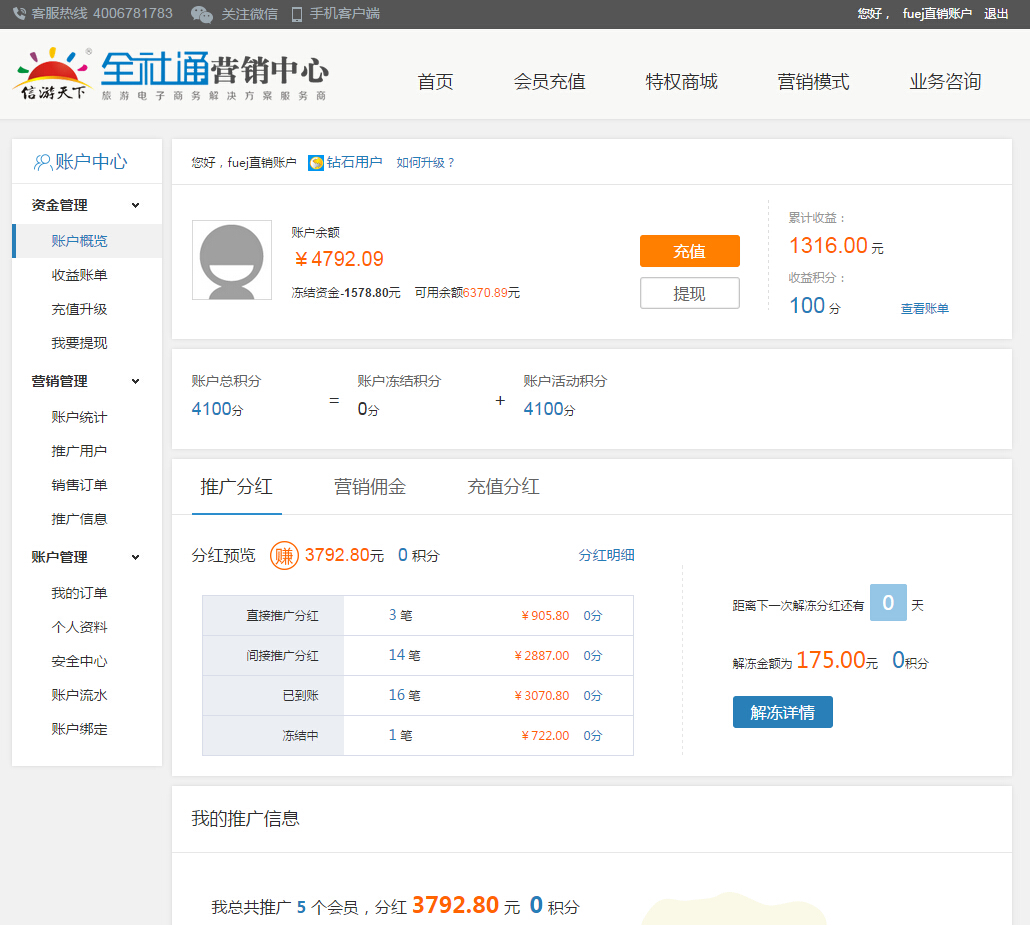Click the diamond user badge icon

(x=316, y=162)
